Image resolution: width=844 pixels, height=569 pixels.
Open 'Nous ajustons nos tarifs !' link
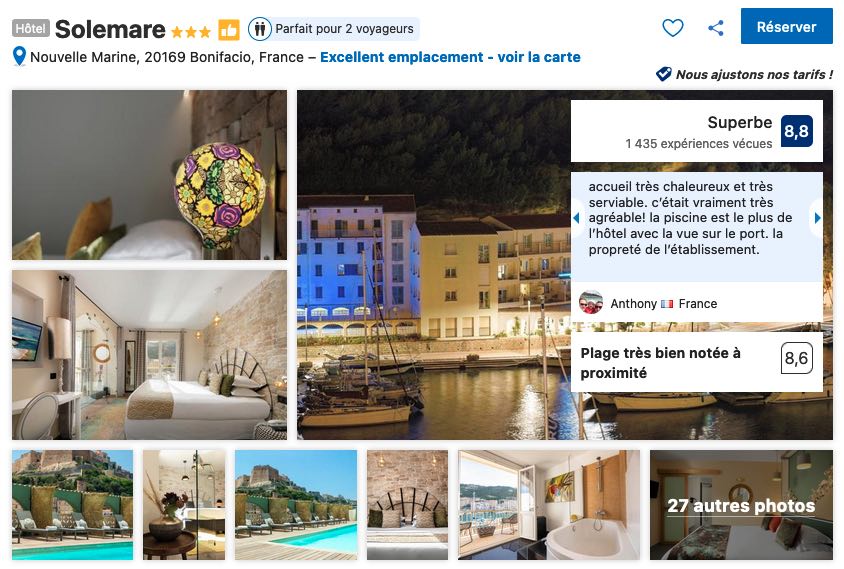click(x=754, y=74)
